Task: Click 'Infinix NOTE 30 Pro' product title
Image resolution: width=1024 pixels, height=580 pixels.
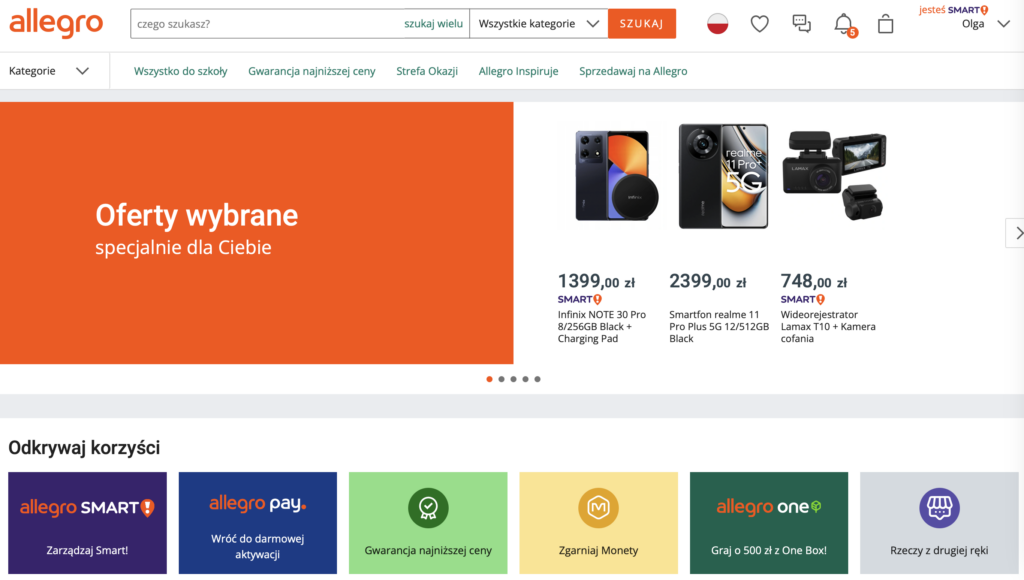Action: tap(601, 327)
